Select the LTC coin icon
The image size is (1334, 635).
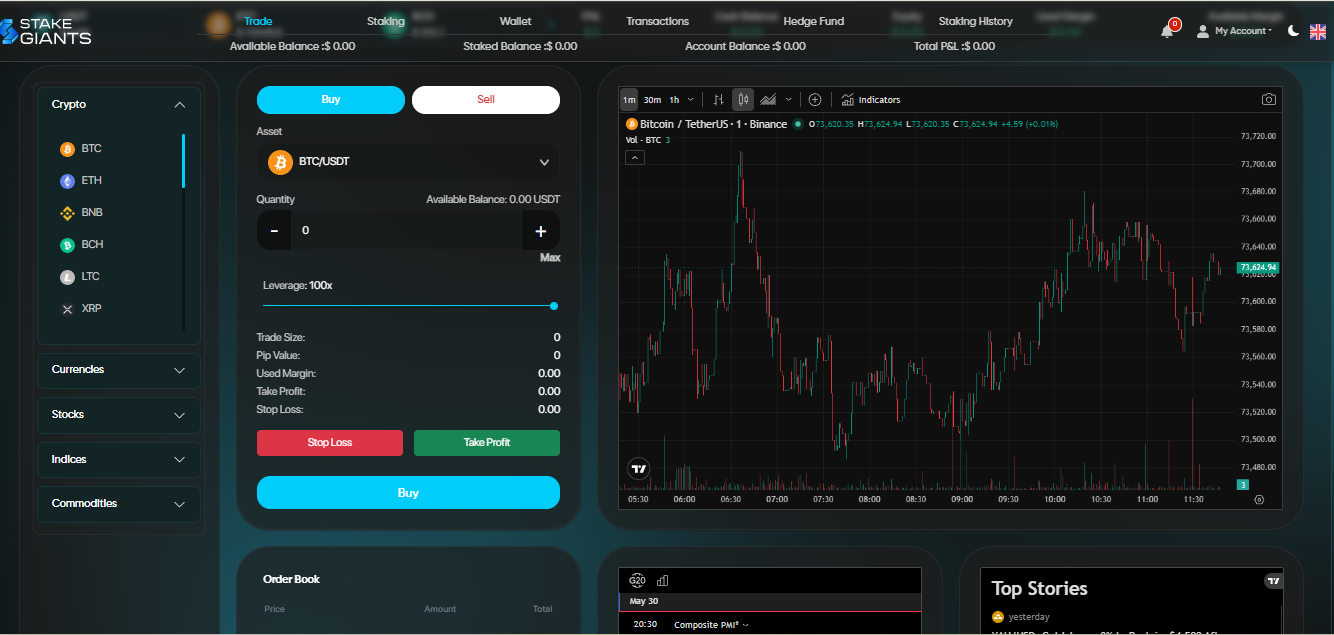(68, 277)
